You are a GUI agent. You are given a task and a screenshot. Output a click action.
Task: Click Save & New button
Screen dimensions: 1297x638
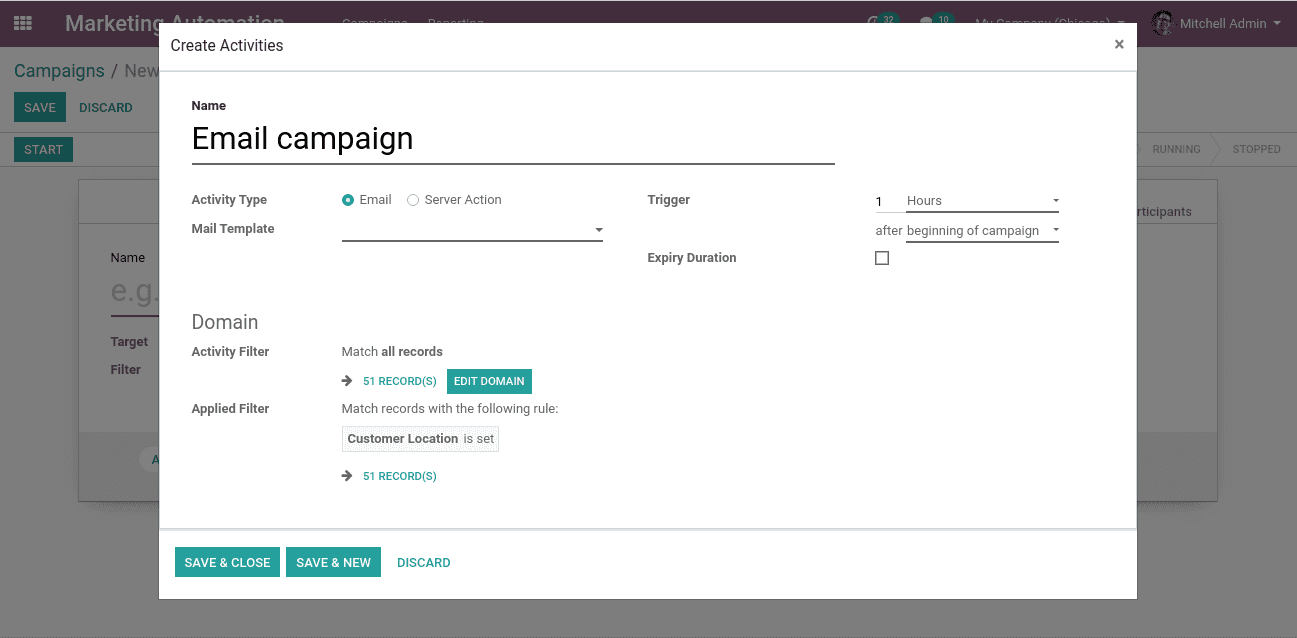[333, 562]
